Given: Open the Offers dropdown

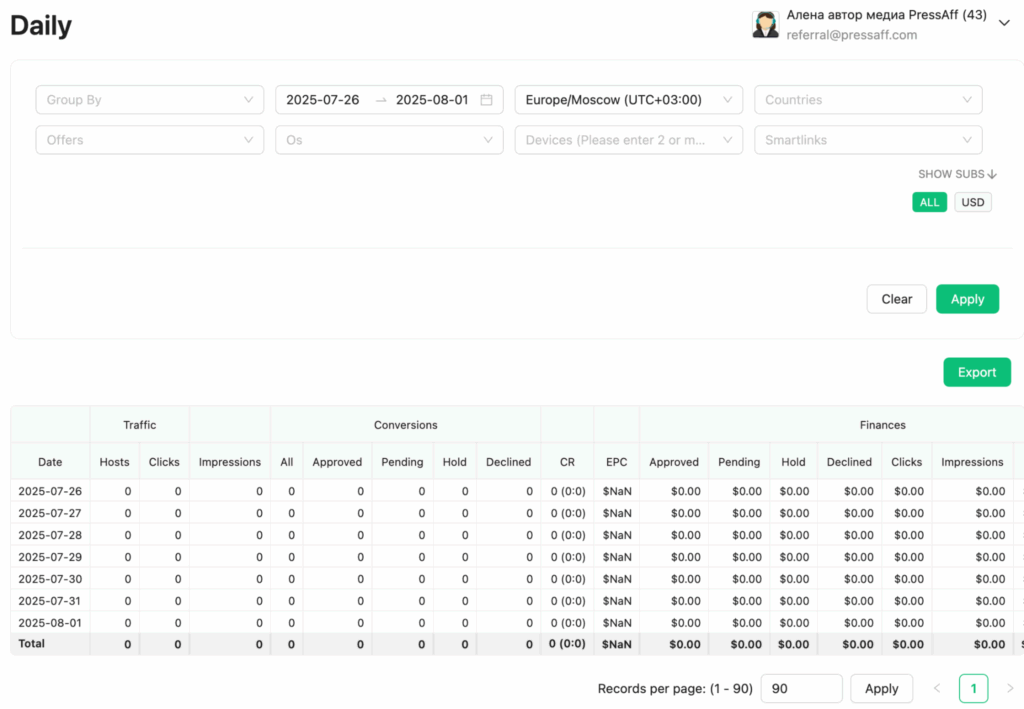Looking at the screenshot, I should point(149,140).
